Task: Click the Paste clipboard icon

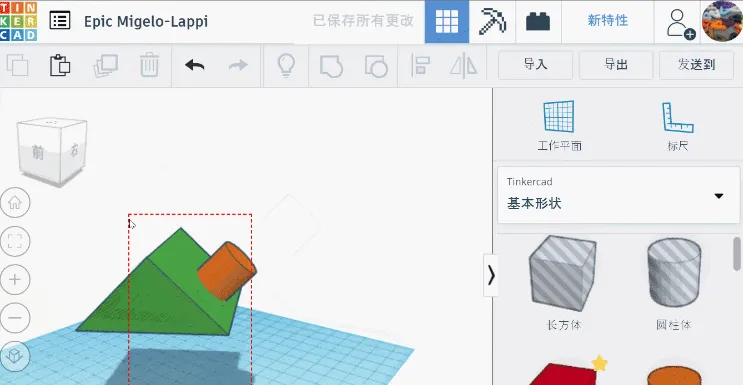Action: (60, 65)
